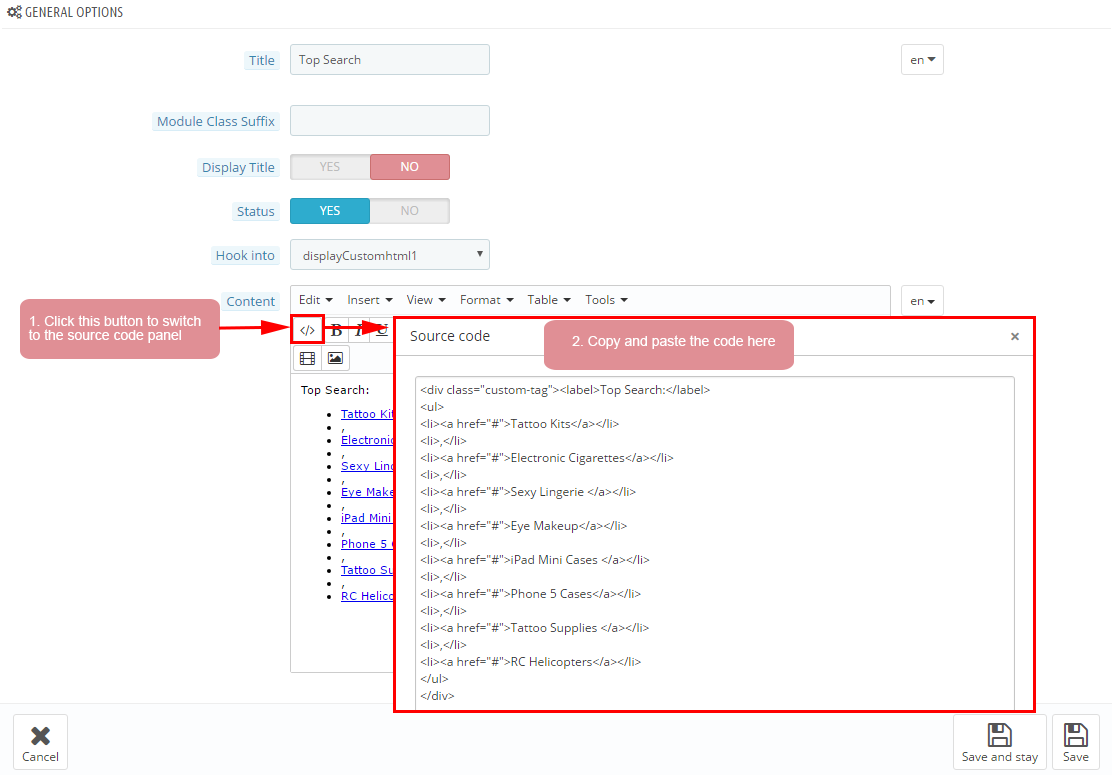Click the Cancel X icon button

click(40, 742)
